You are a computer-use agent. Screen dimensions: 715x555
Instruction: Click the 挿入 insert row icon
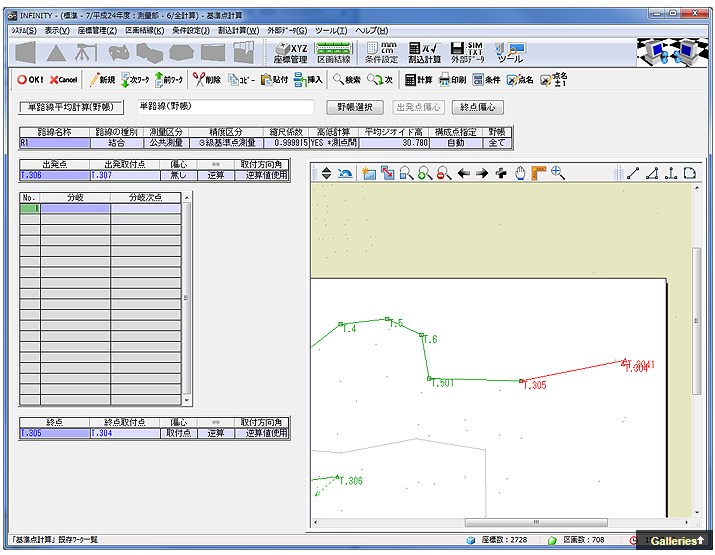click(x=308, y=80)
